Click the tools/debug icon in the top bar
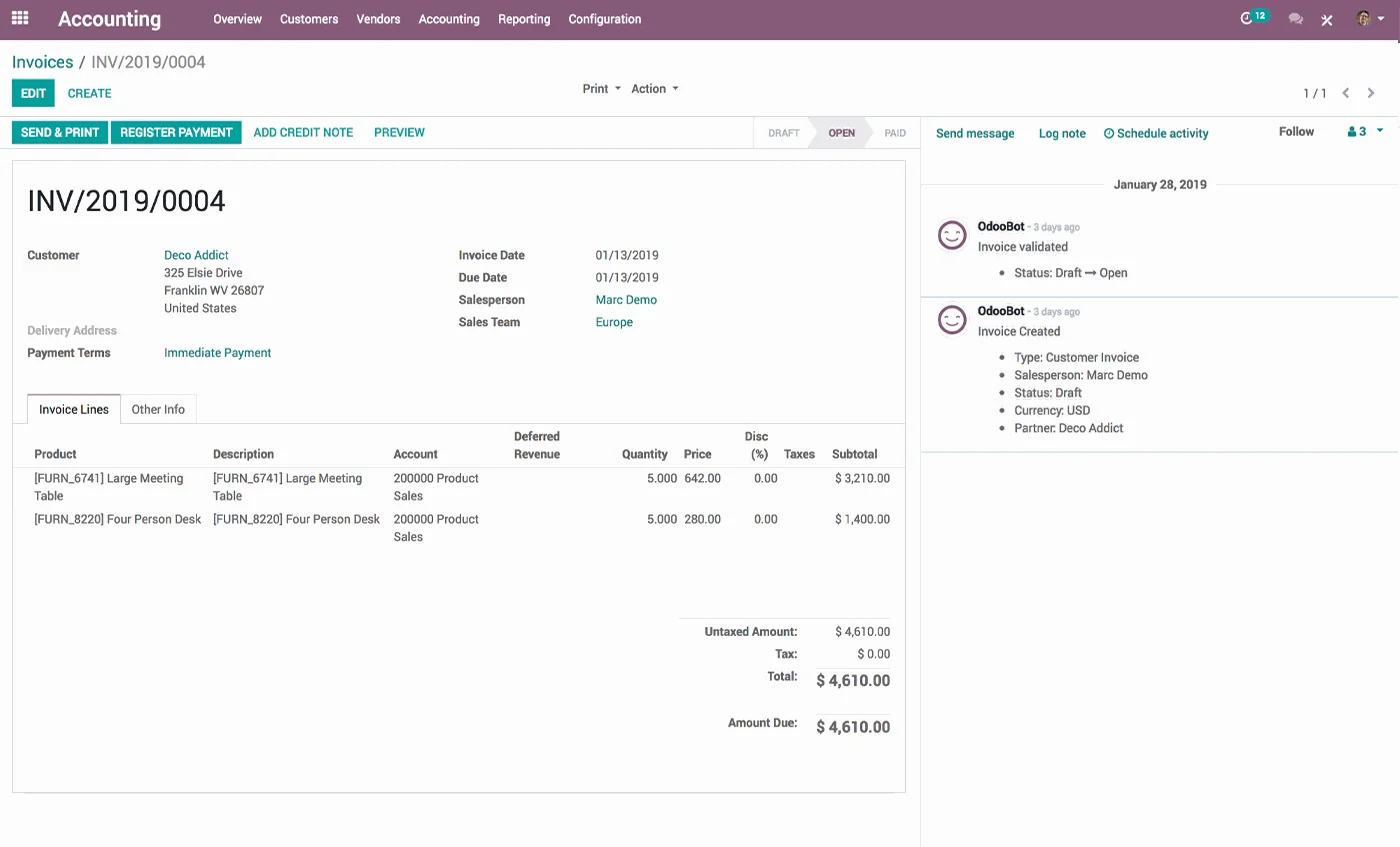 (x=1326, y=18)
